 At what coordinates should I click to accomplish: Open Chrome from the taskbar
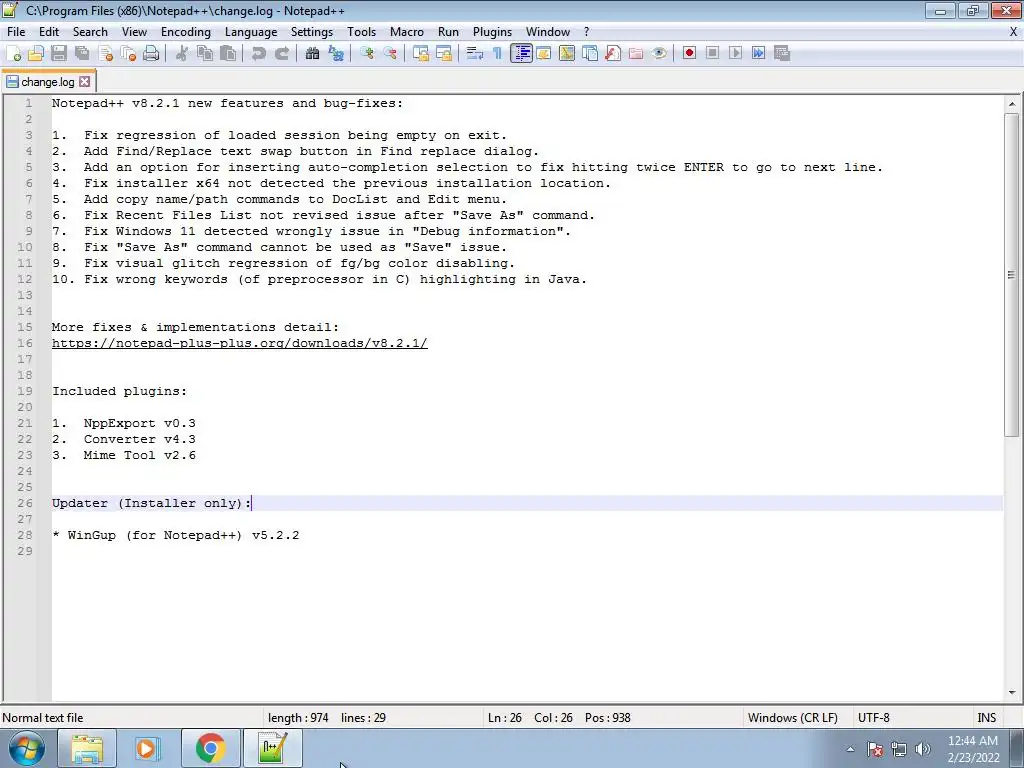click(210, 748)
